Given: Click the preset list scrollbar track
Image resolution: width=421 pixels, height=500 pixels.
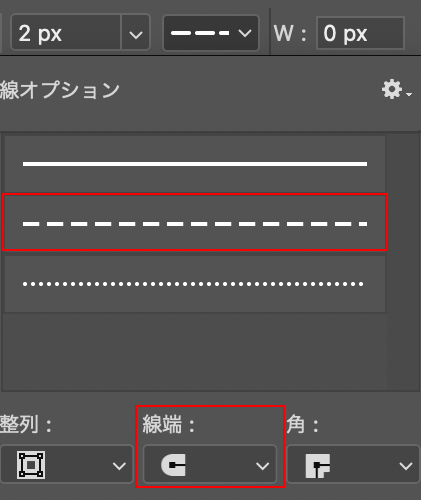Looking at the screenshot, I should click(402, 262).
